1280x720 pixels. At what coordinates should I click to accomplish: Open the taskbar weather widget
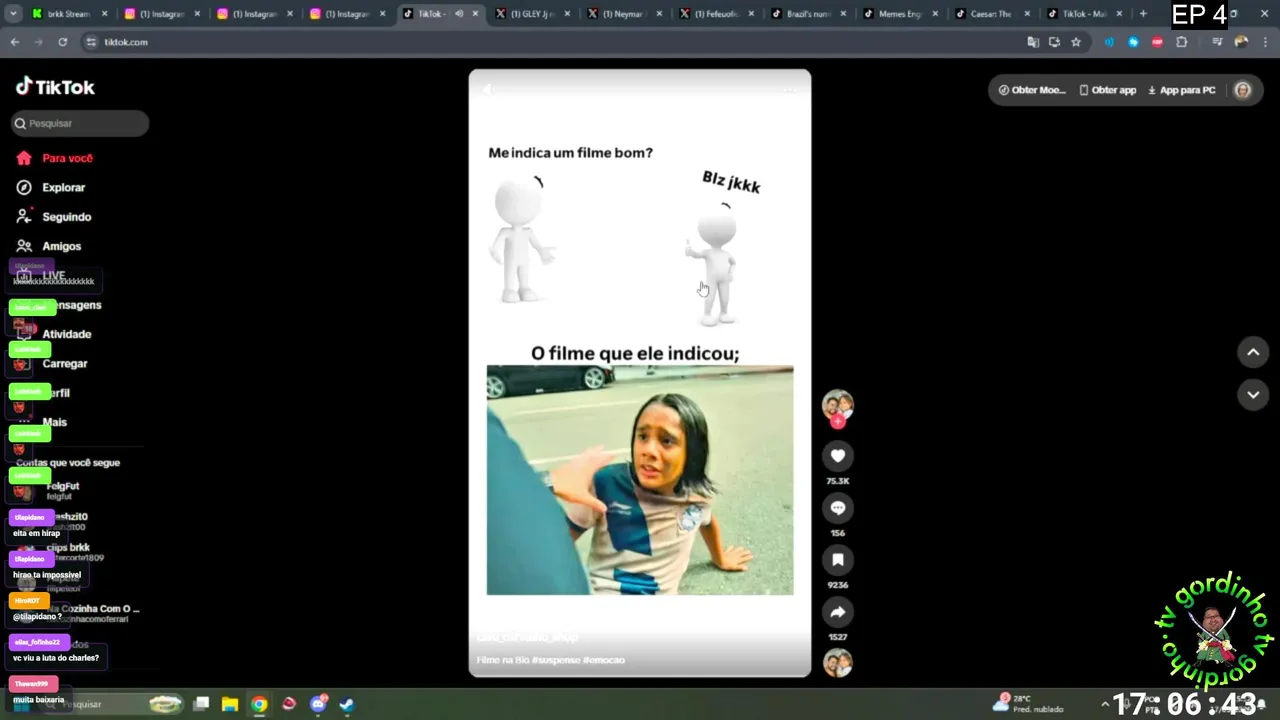coord(1029,704)
